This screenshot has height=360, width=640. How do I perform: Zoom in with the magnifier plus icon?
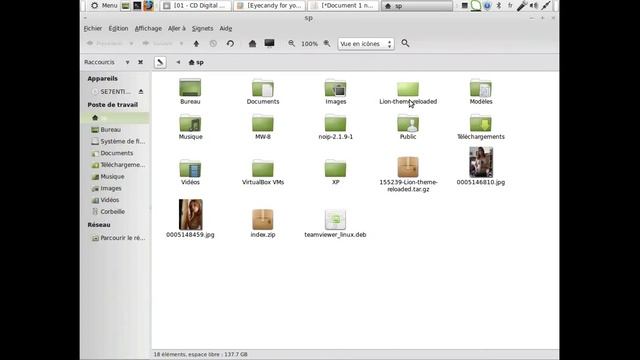(x=327, y=43)
